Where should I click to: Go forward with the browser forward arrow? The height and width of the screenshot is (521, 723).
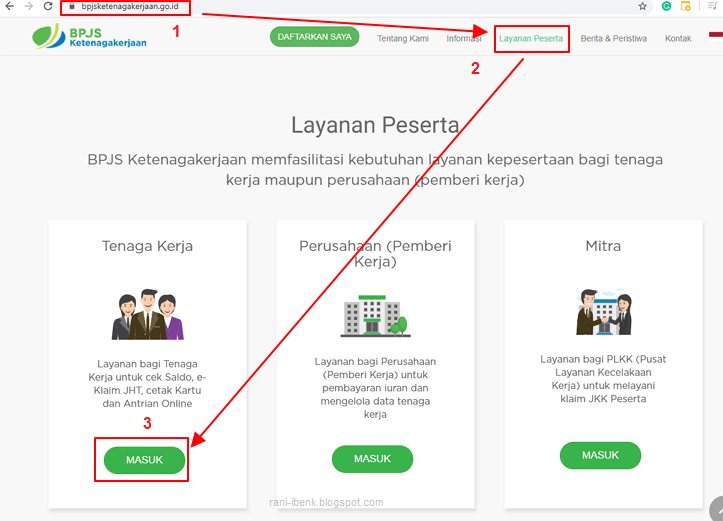pos(29,6)
